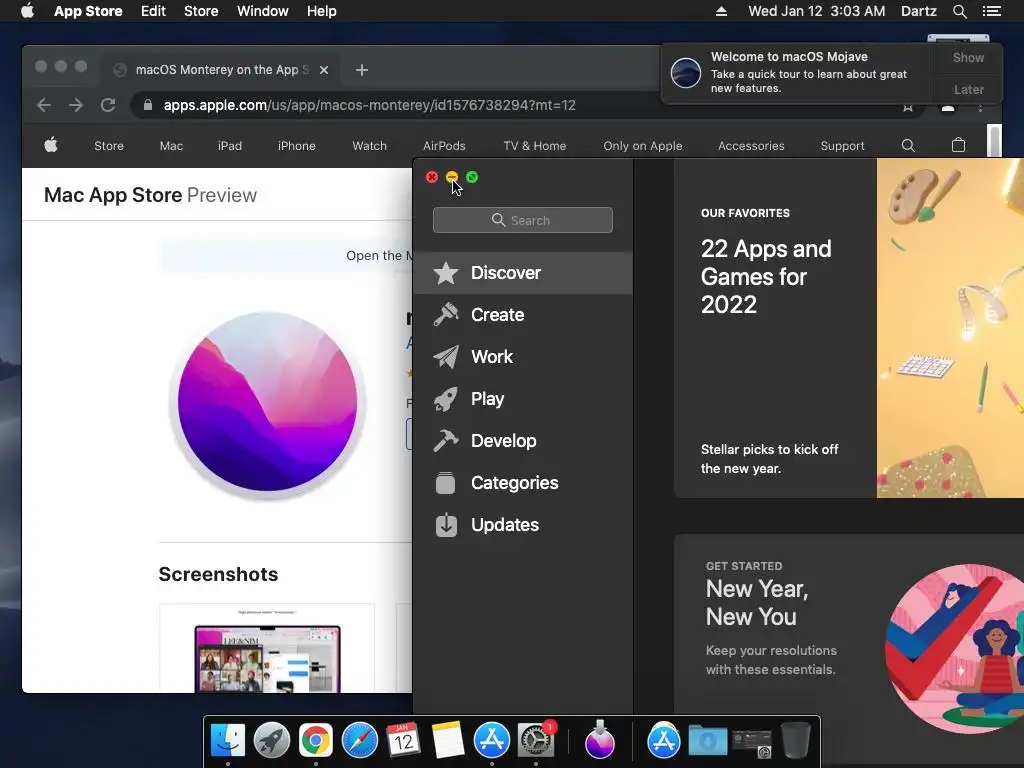Open Google Chrome from the Dock
This screenshot has height=768, width=1024.
315,741
